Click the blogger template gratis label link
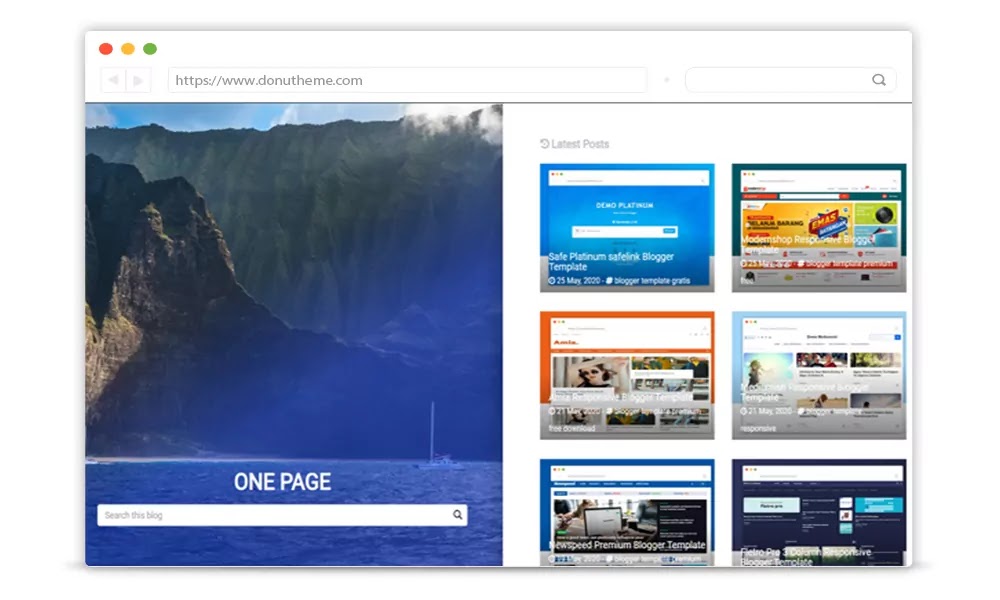Screen dimensions: 1000x600 [x=652, y=281]
